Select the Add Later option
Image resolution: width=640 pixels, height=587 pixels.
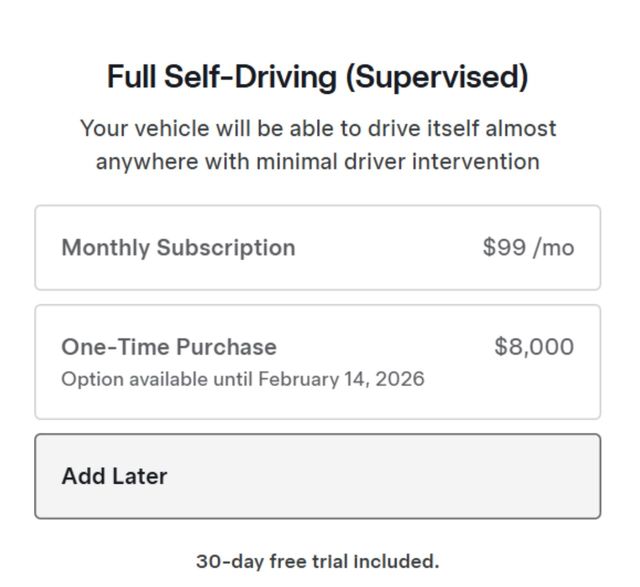click(317, 476)
